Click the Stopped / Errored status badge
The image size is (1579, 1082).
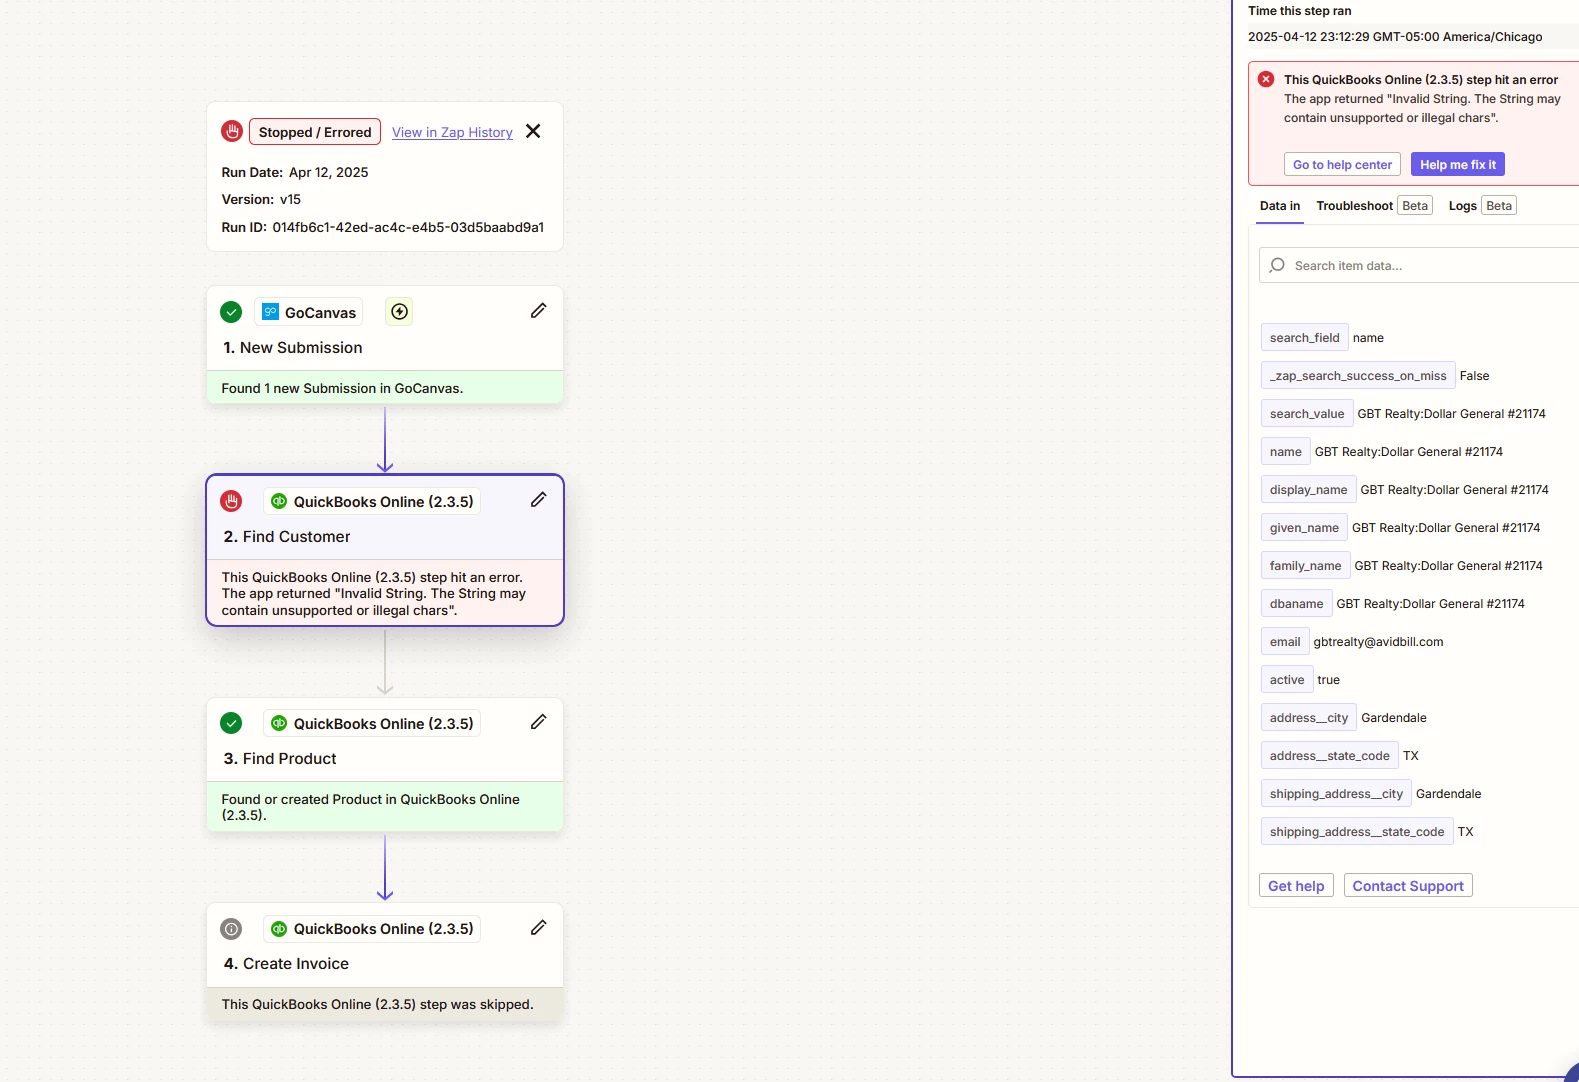pyautogui.click(x=315, y=132)
